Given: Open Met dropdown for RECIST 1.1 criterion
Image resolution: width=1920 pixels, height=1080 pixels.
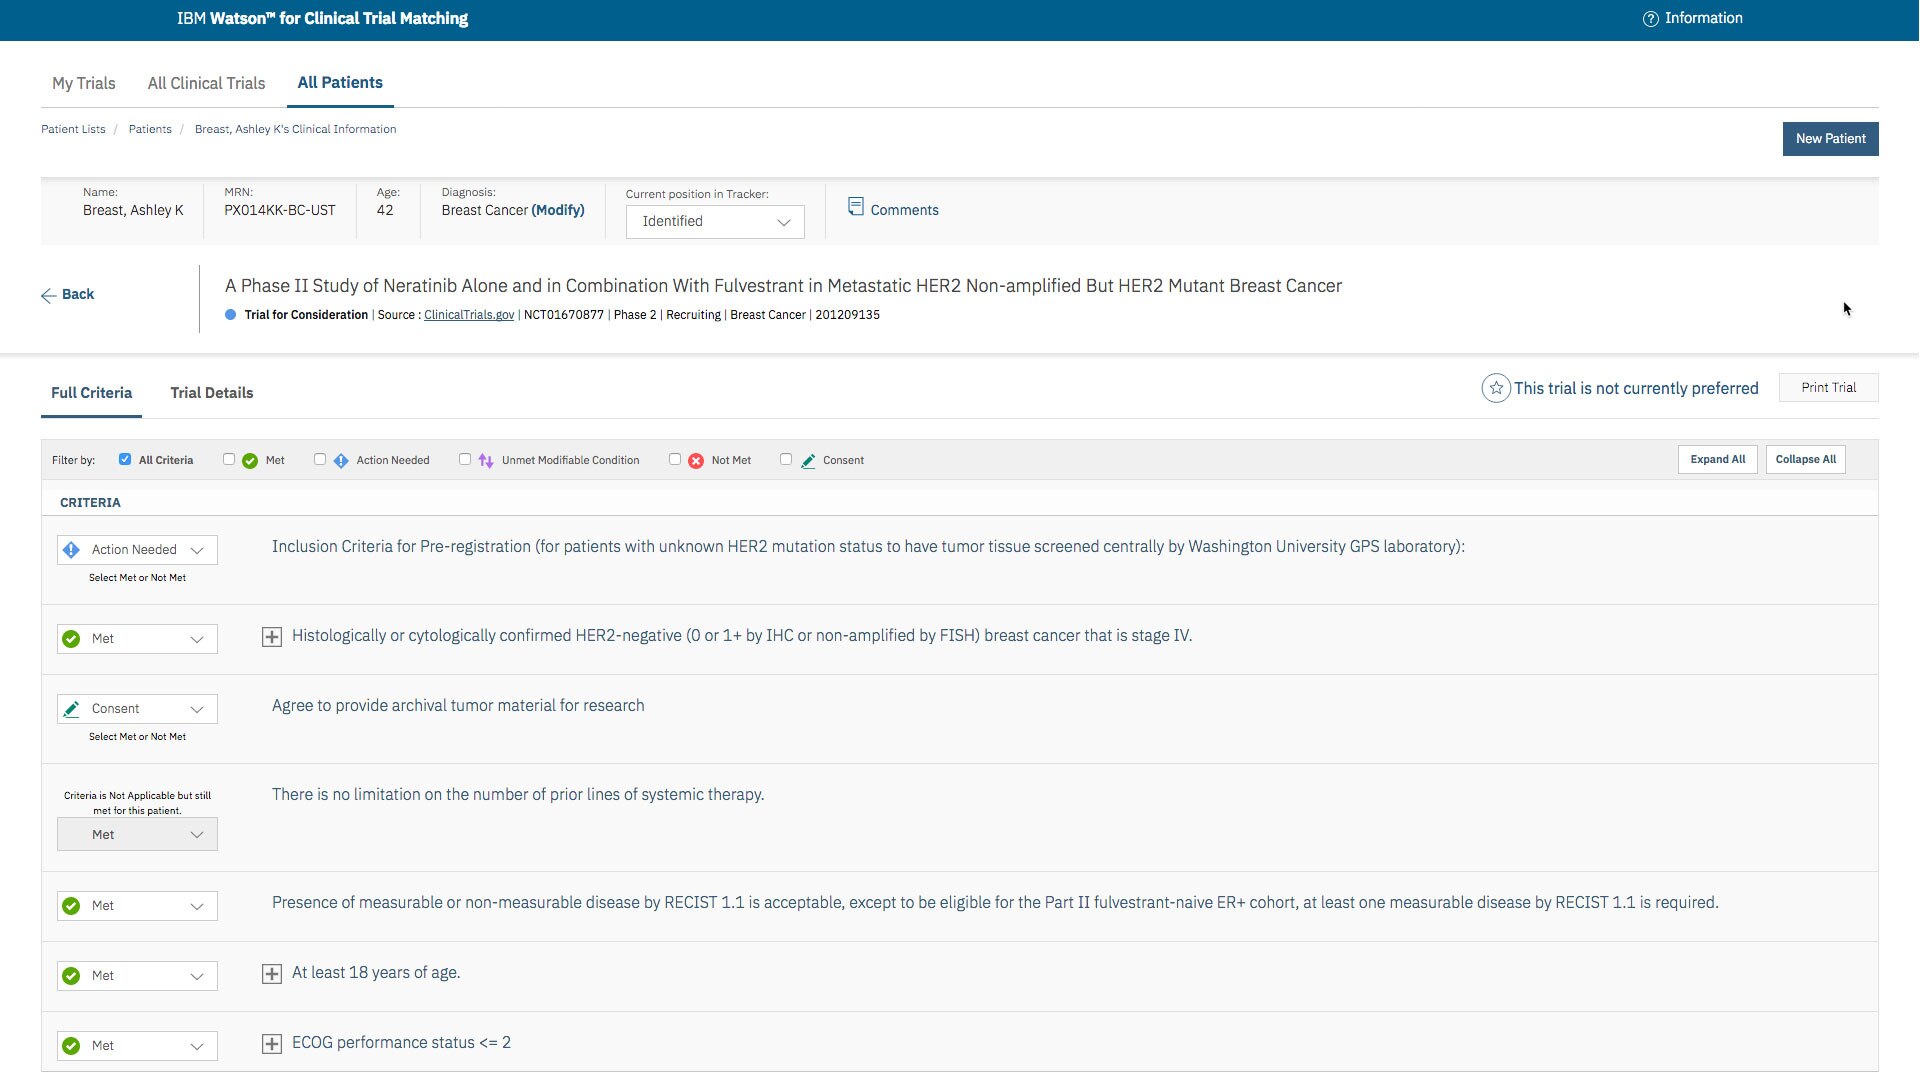Looking at the screenshot, I should click(137, 906).
